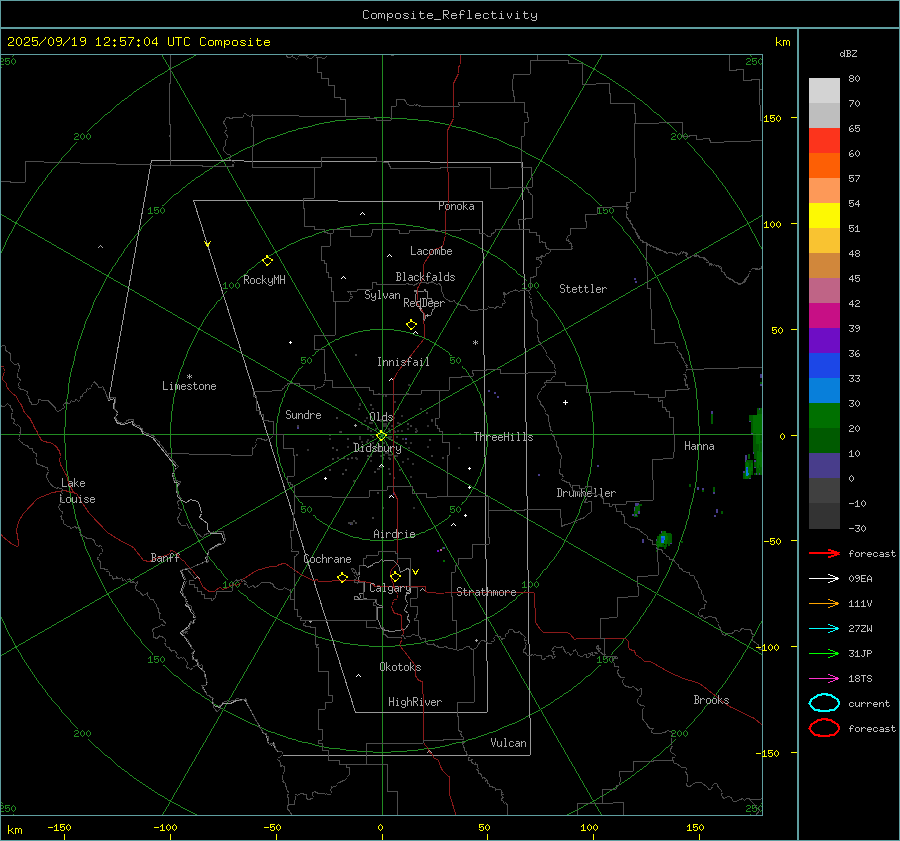Screen dimensions: 900x841
Task: Pick the red swatch in dBZ scale
Action: (824, 141)
